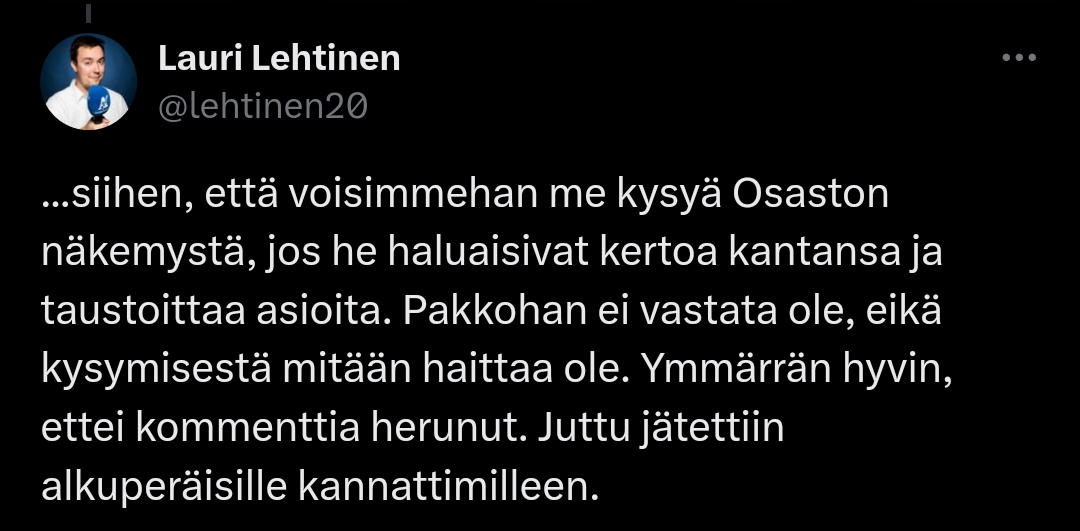Click the microphone in the profile picture
Screen dimensions: 1080x531
coord(99,102)
